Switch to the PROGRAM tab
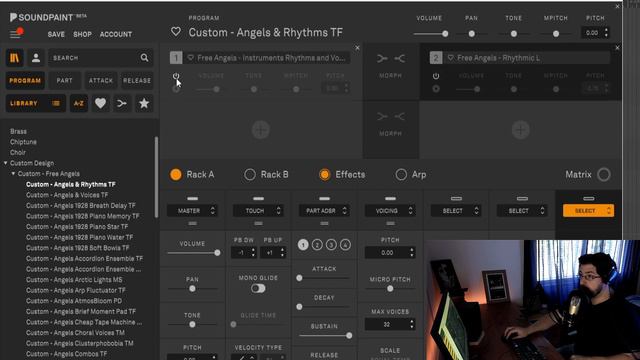The image size is (640, 360). tap(25, 80)
